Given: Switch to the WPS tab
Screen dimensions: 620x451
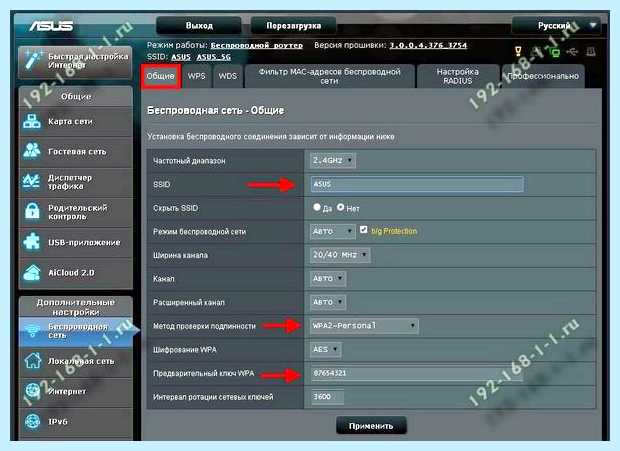Looking at the screenshot, I should click(x=197, y=76).
